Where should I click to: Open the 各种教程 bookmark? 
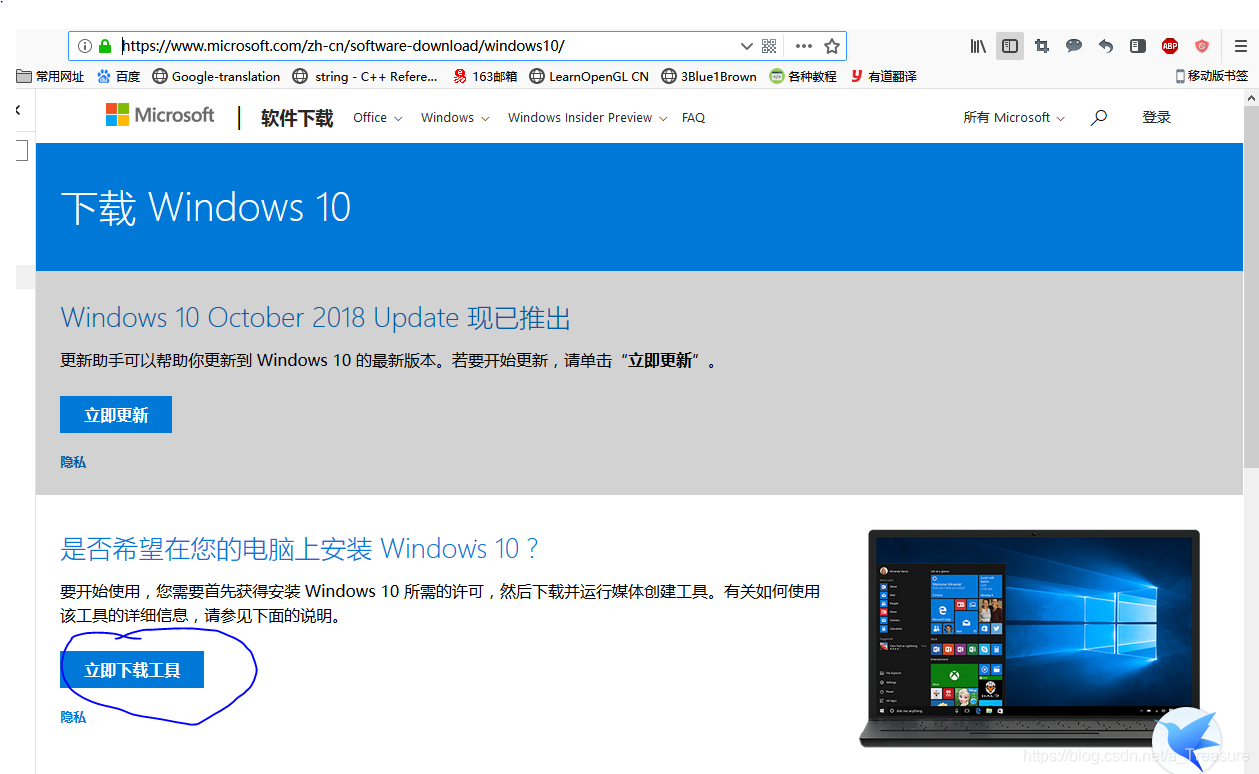(803, 76)
